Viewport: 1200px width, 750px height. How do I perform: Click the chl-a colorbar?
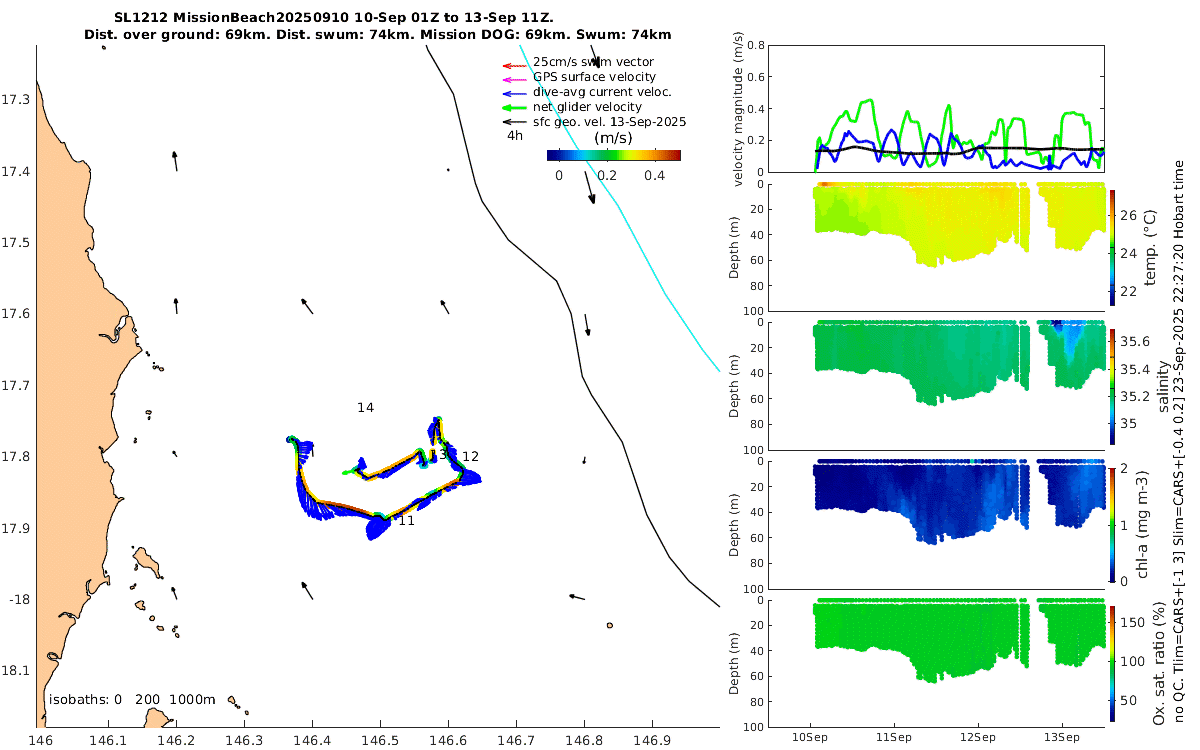click(x=1113, y=523)
